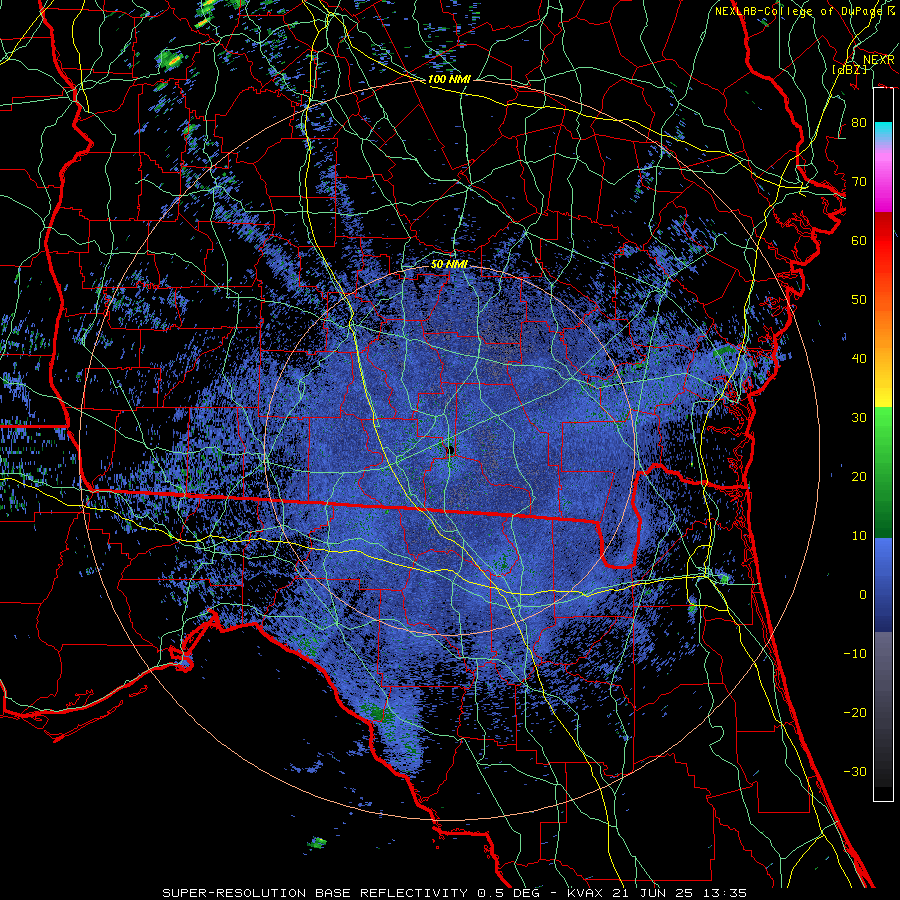Click the 40 value on the dBZ scale
This screenshot has height=900, width=900.
point(859,358)
